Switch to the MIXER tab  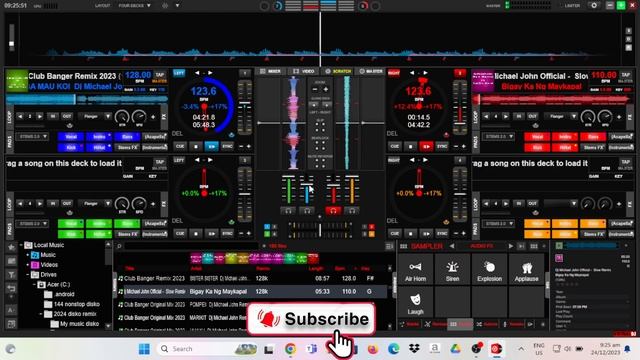270,71
